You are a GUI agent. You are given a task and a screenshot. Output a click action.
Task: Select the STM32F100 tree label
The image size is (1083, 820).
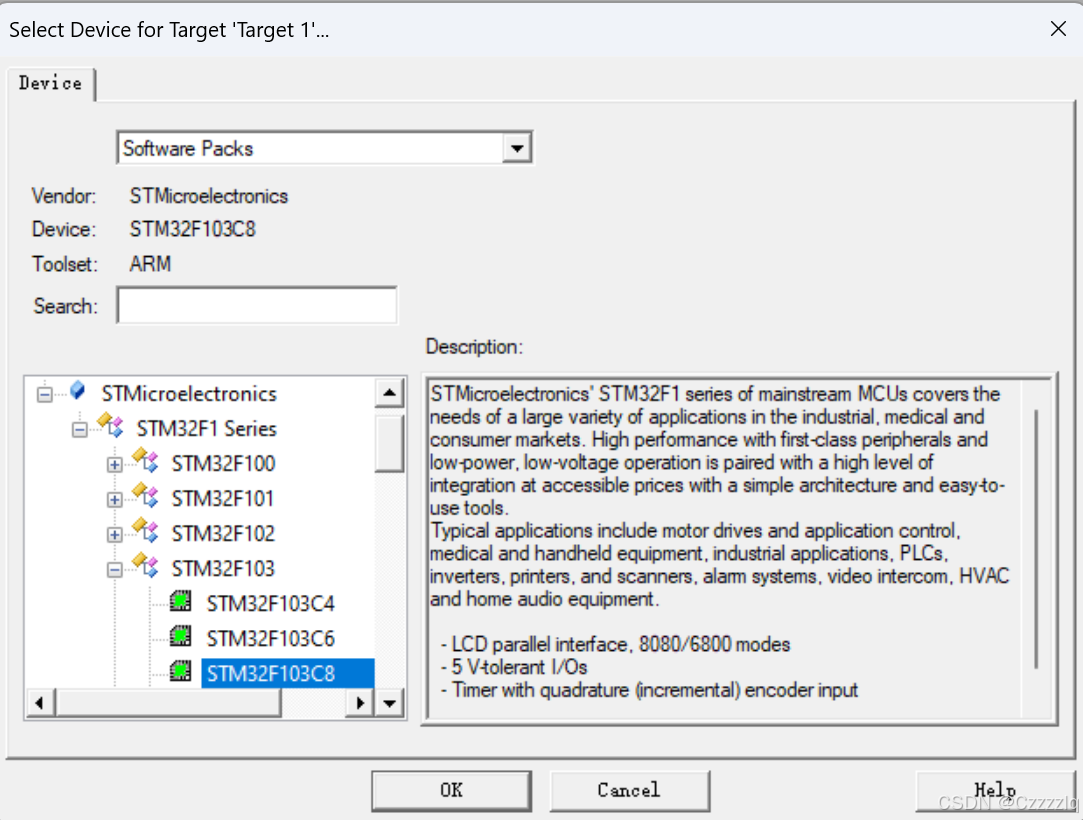[223, 464]
